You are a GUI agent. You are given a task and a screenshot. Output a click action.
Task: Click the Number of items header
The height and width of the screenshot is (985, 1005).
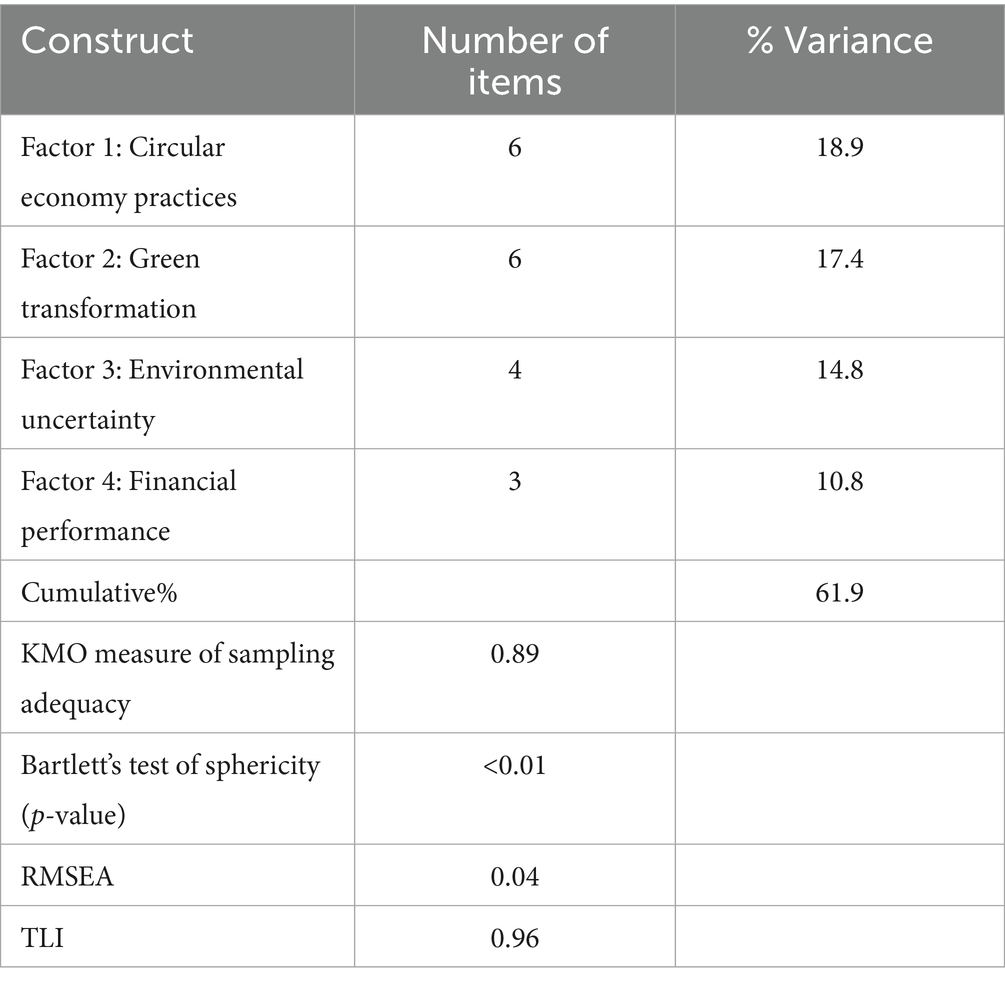(514, 58)
